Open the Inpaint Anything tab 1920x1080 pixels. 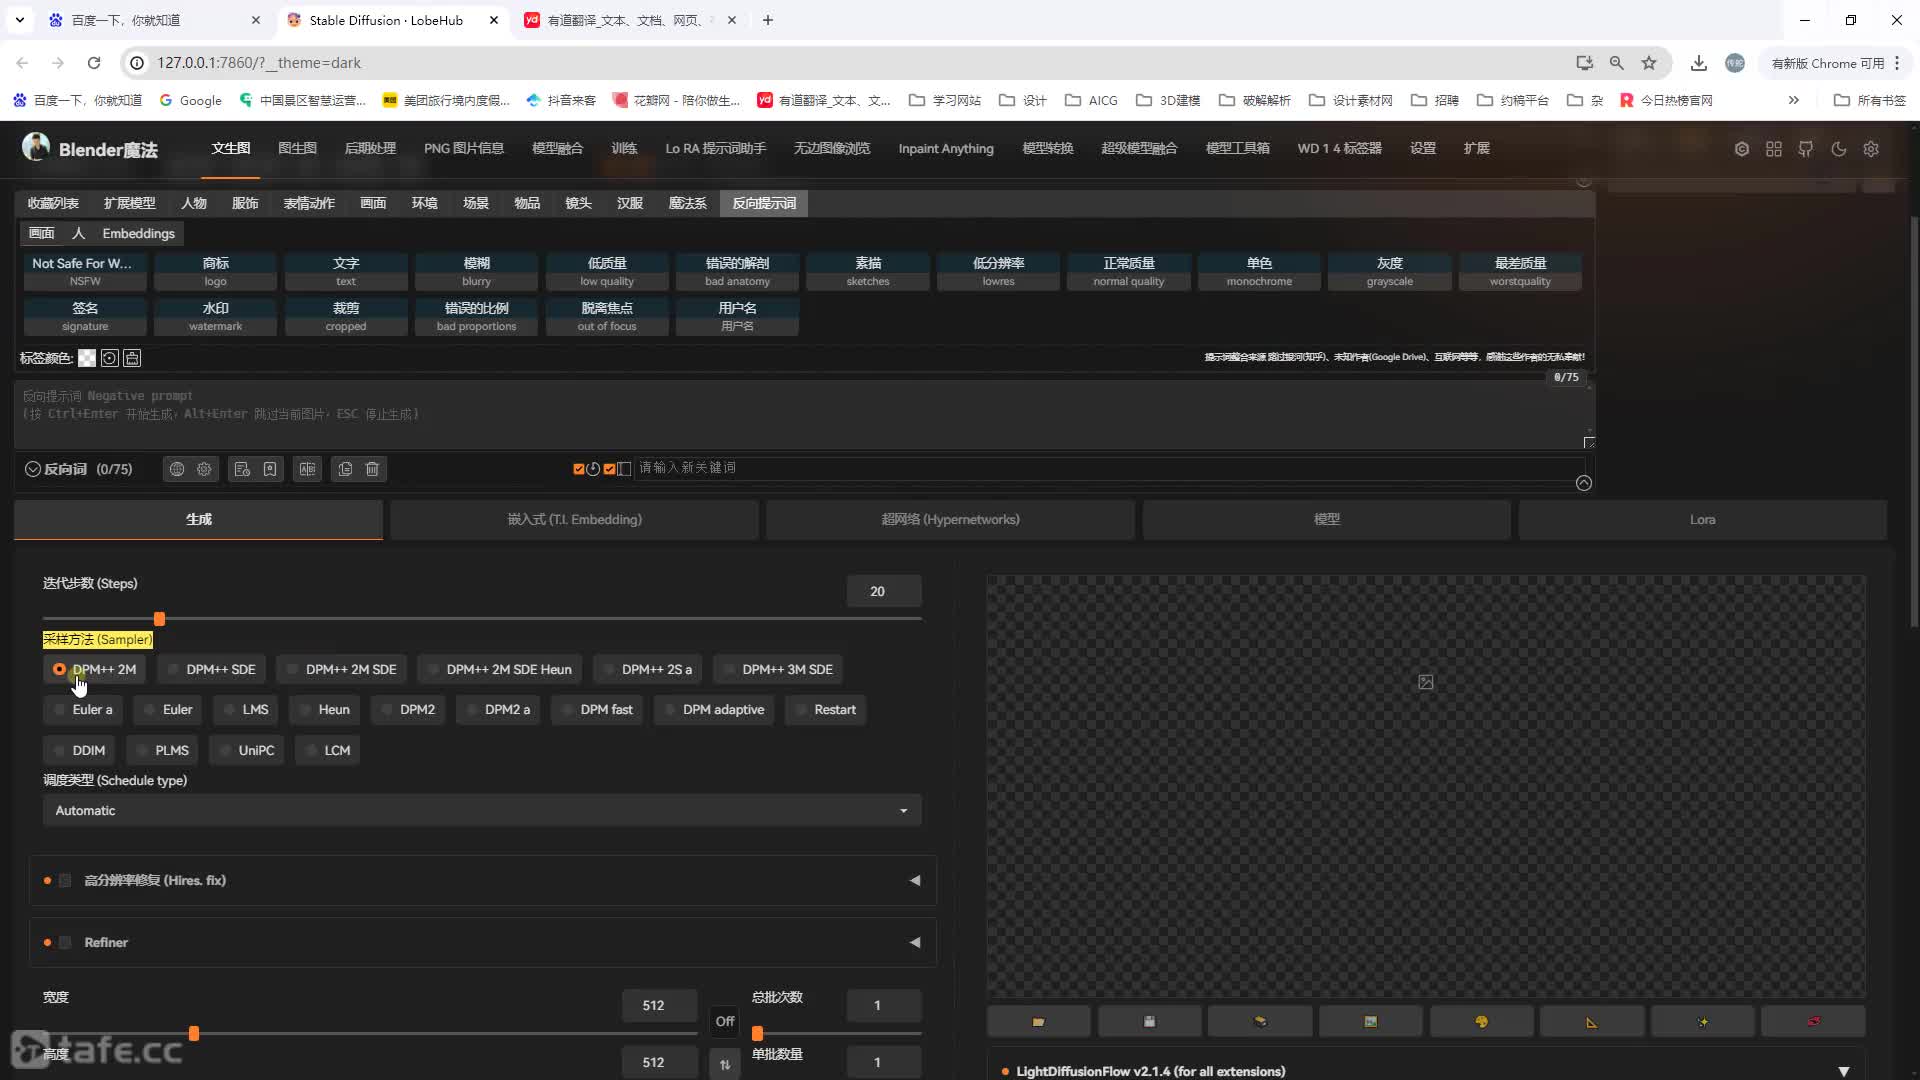(x=946, y=148)
